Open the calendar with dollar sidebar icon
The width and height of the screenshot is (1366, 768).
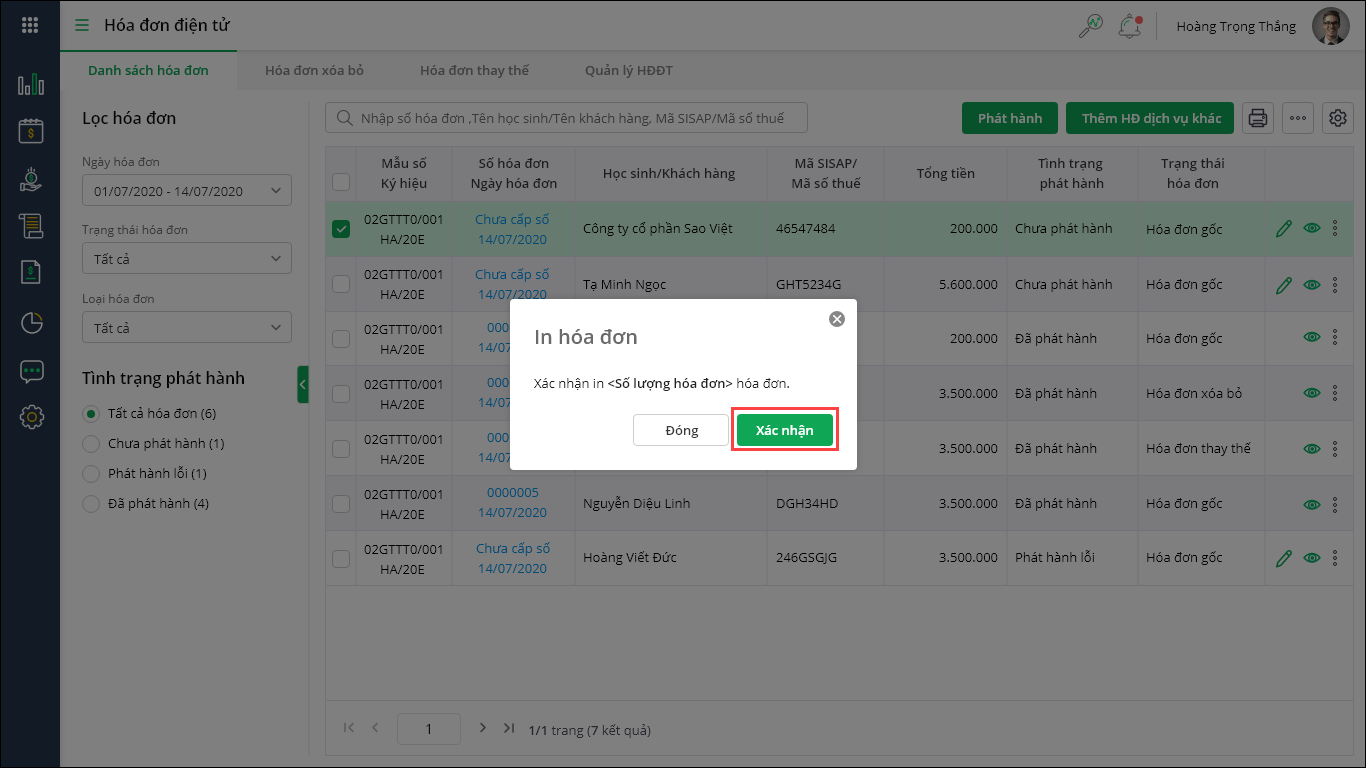(x=31, y=131)
